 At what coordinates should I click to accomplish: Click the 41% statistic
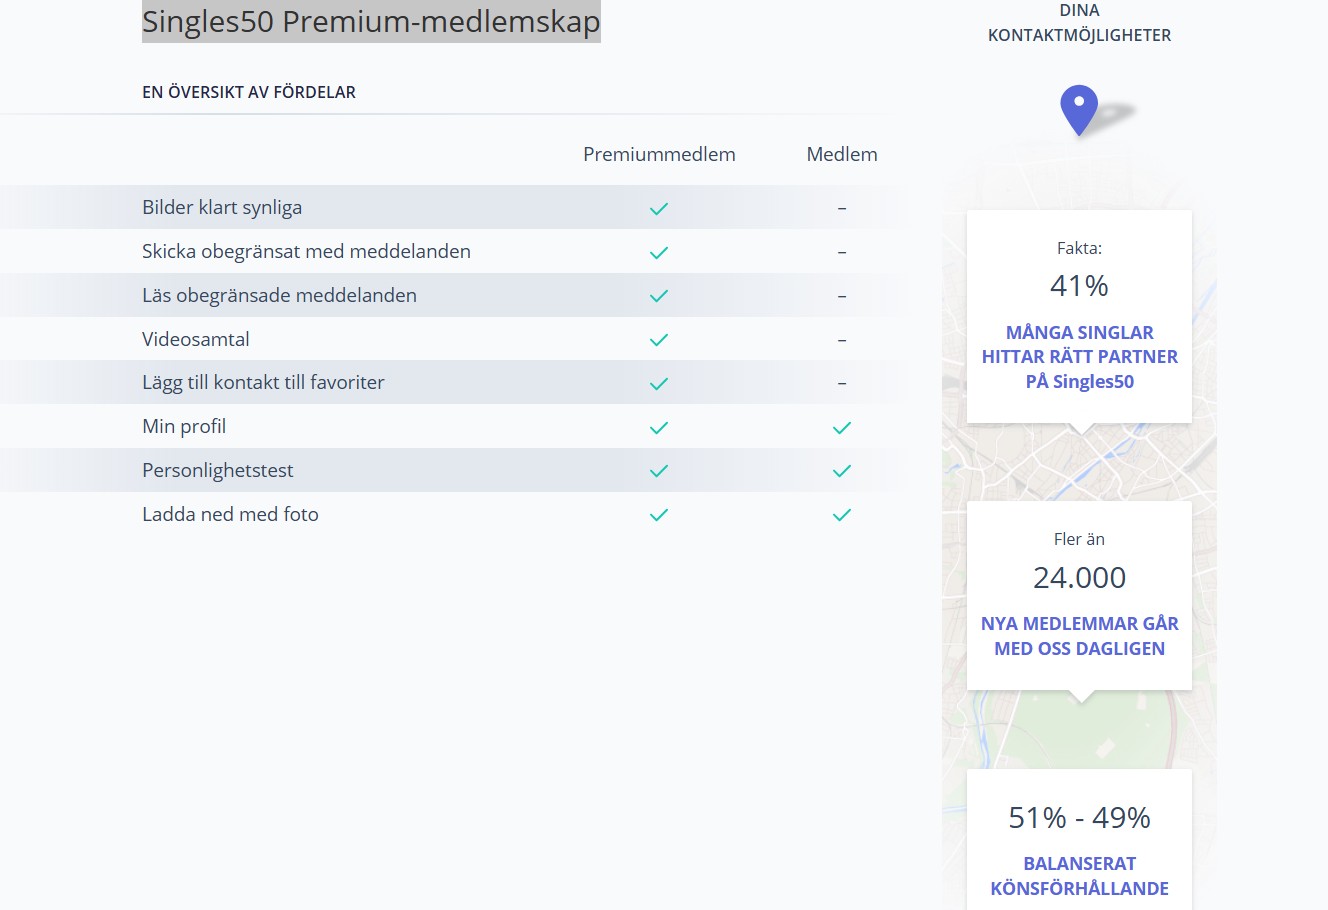click(1079, 286)
